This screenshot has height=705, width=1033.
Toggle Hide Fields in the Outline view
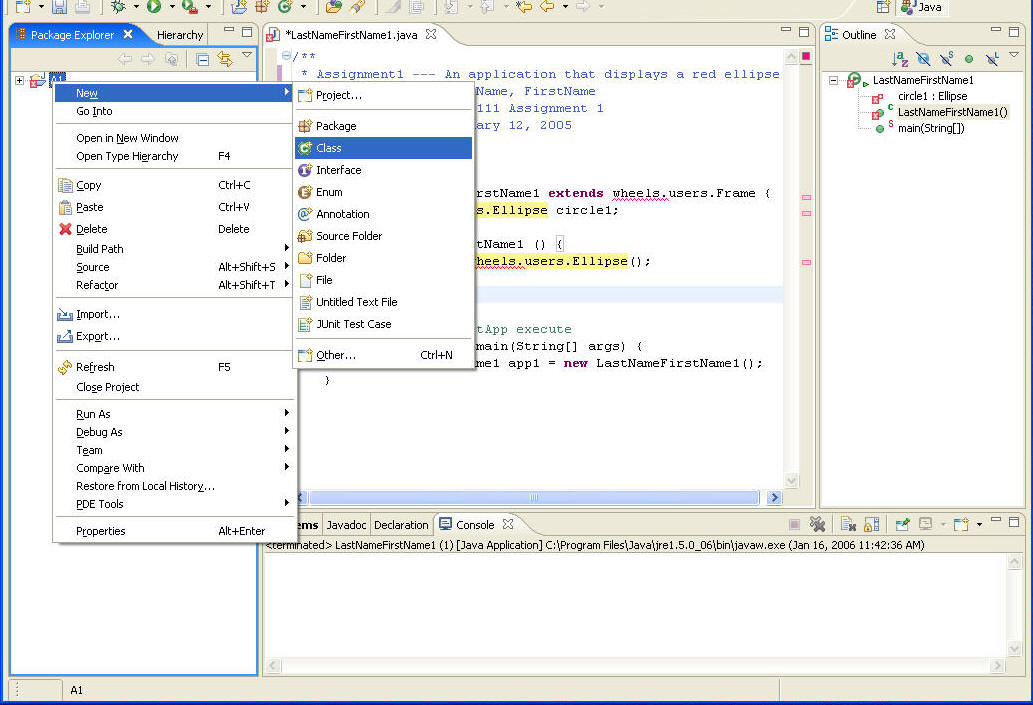pos(923,59)
